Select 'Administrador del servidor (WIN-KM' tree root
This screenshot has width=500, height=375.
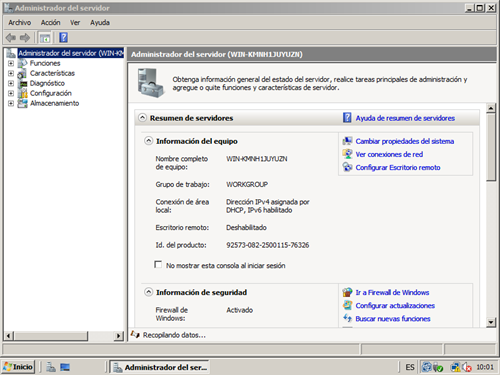coord(71,53)
